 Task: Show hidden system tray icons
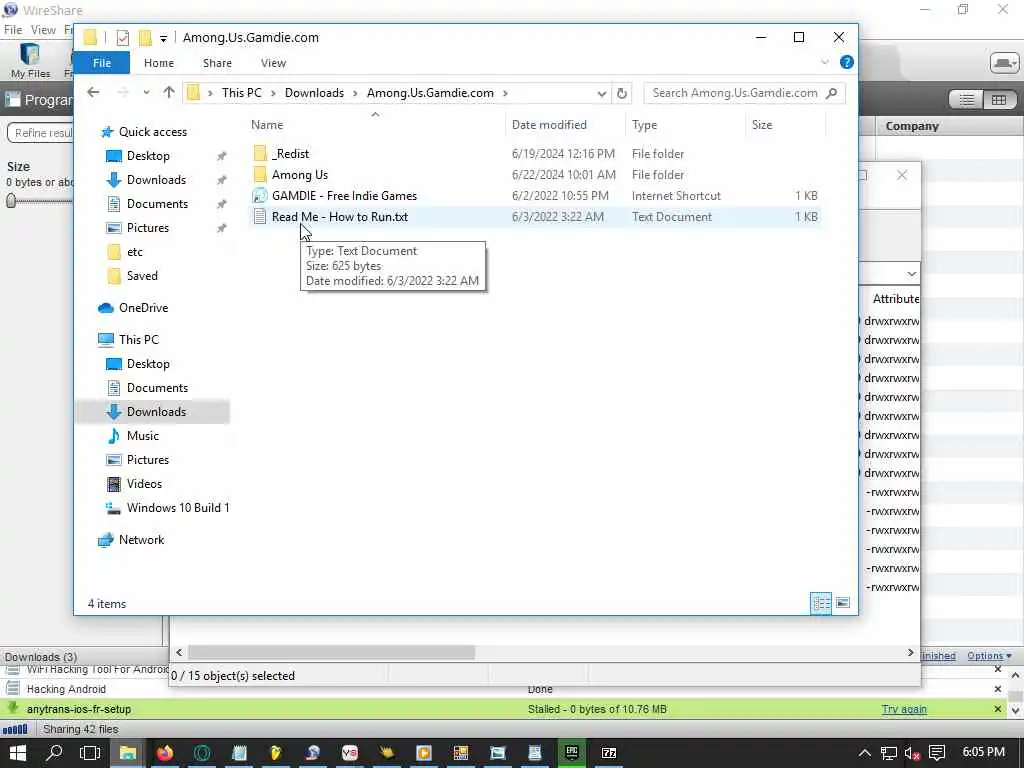tap(865, 754)
